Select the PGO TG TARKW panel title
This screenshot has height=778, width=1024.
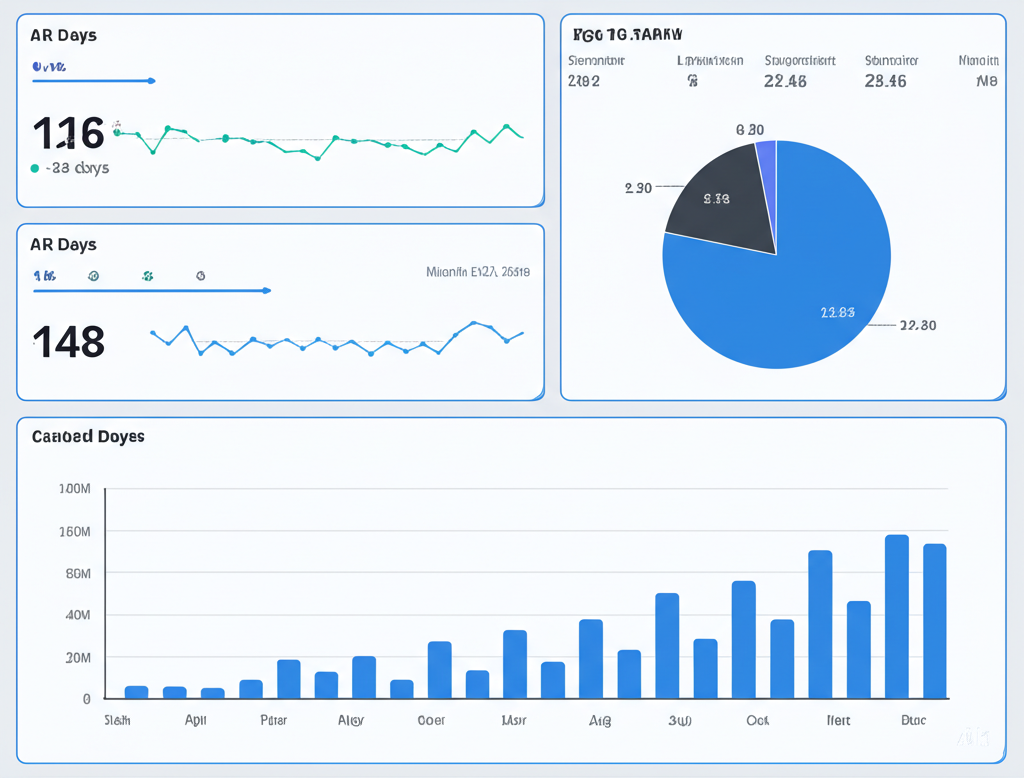pos(628,33)
